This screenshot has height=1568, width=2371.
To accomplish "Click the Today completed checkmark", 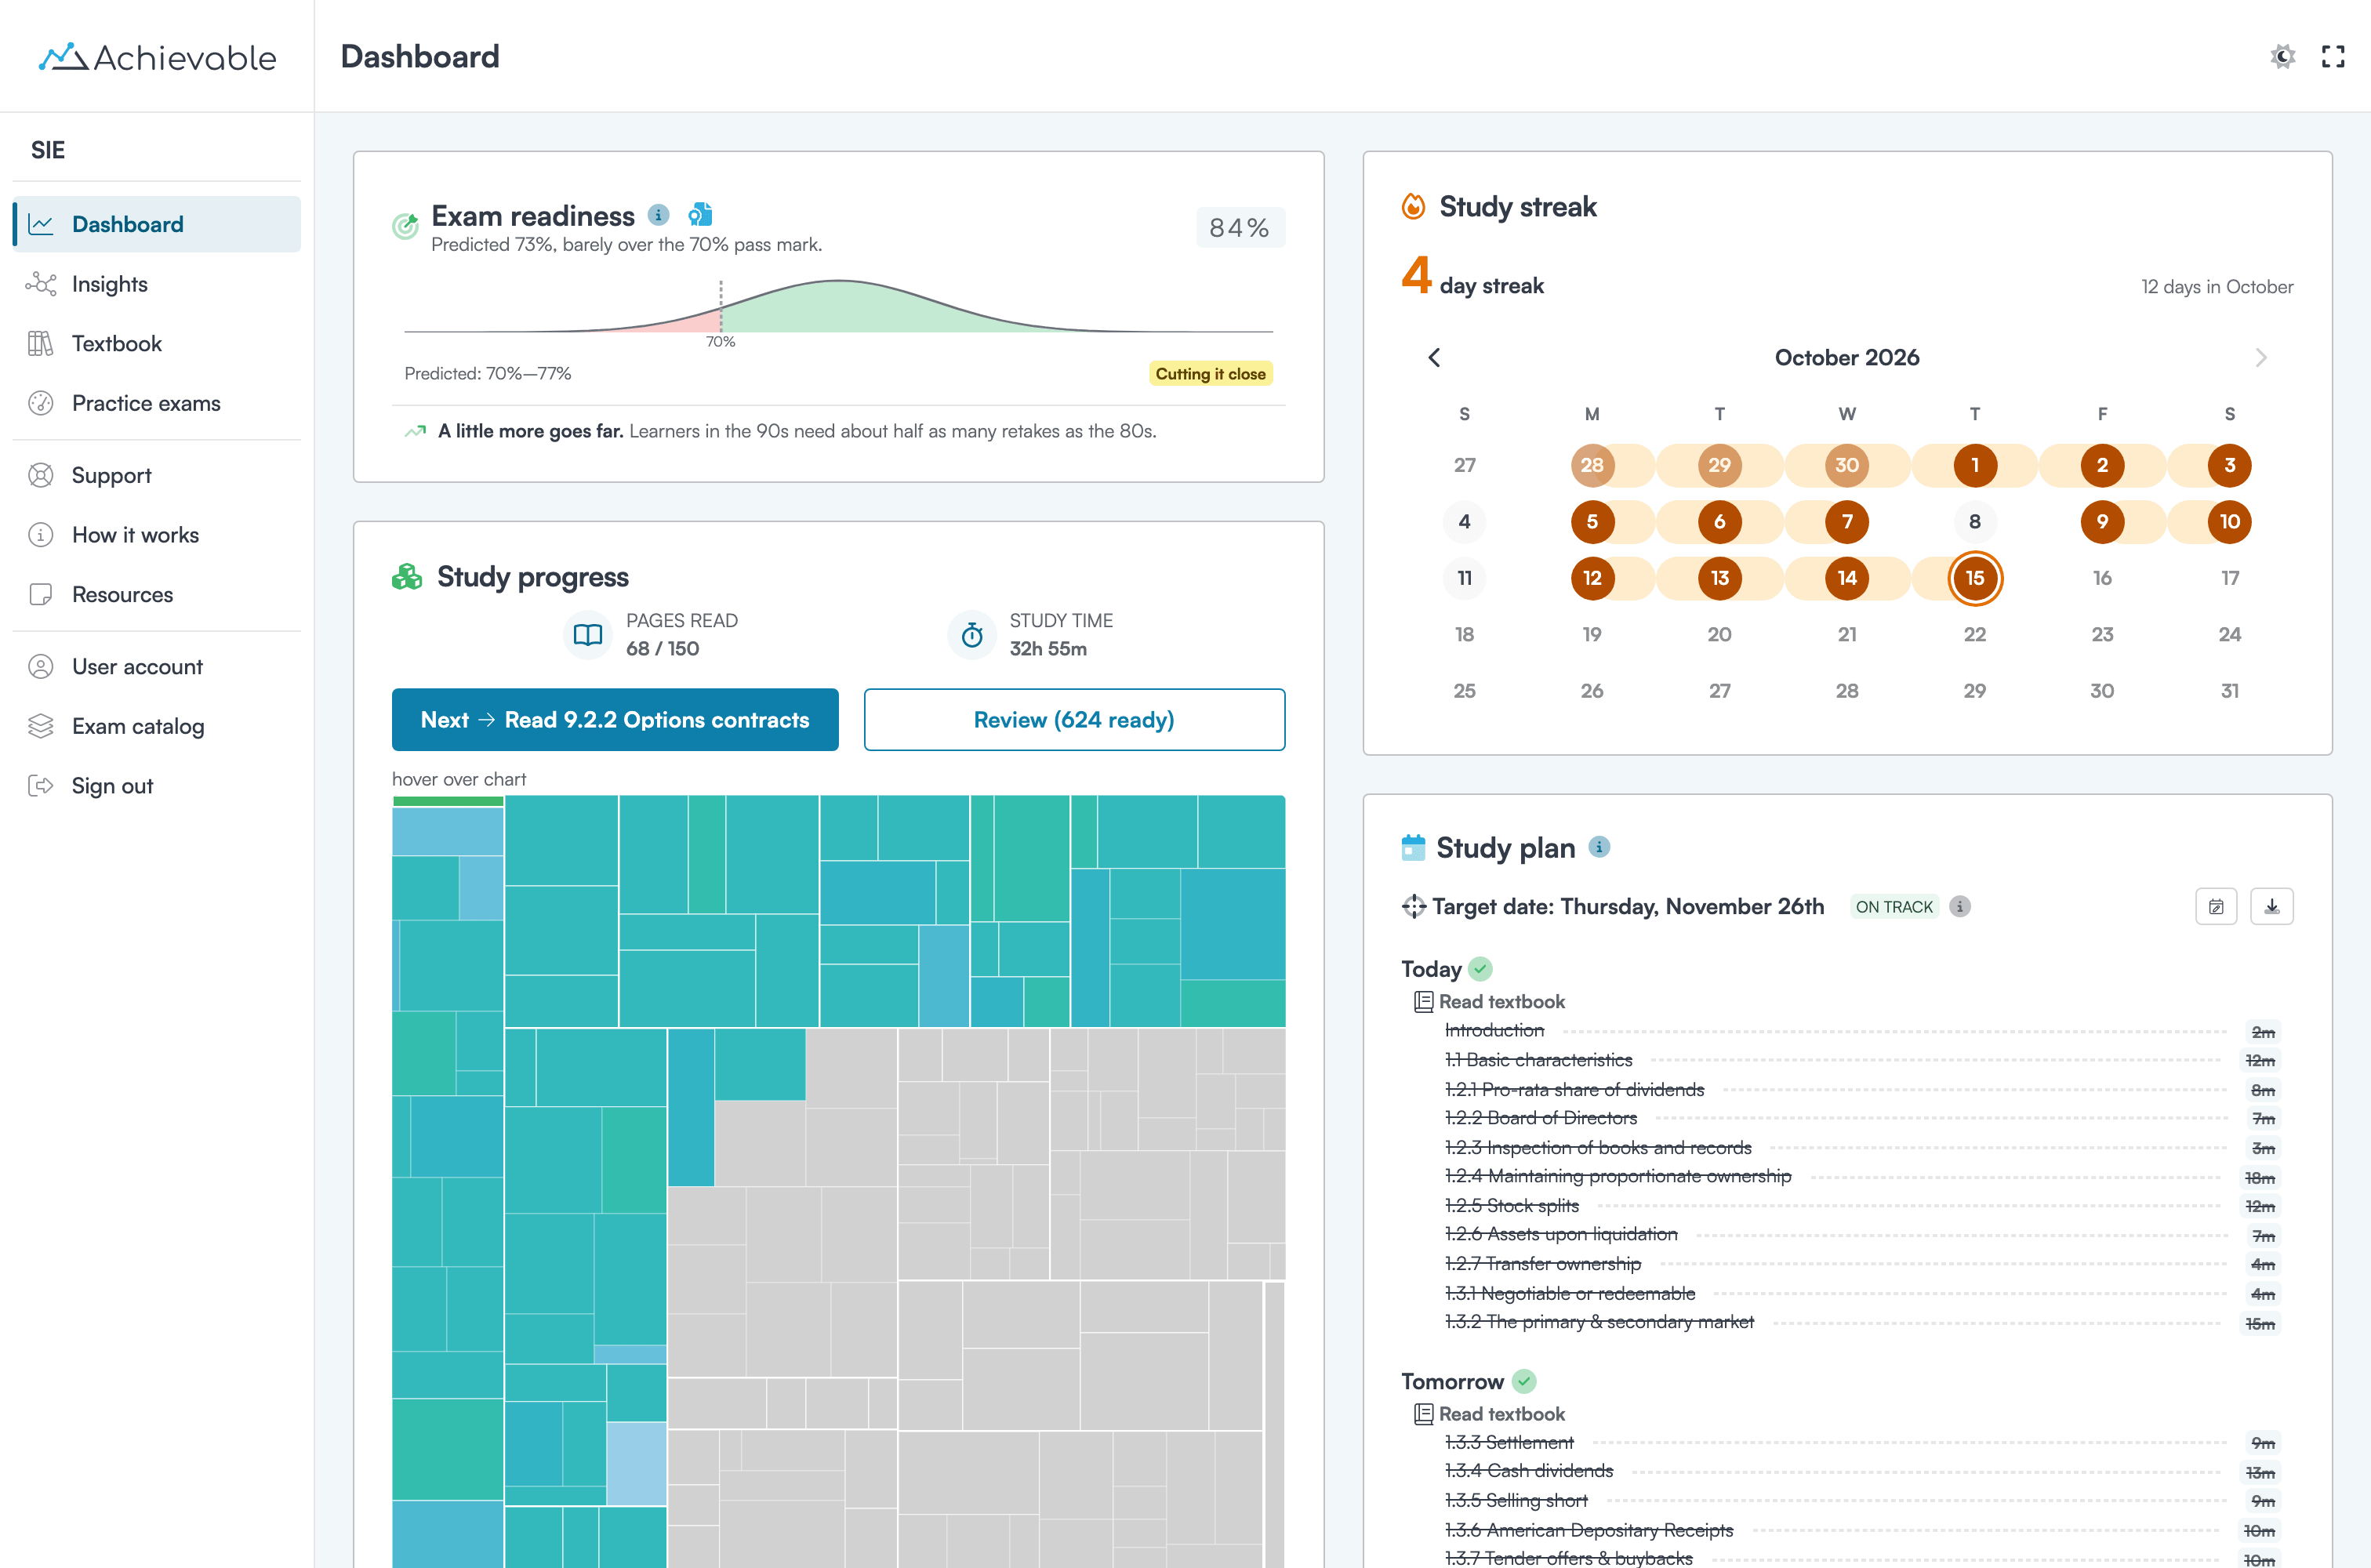I will coord(1481,968).
